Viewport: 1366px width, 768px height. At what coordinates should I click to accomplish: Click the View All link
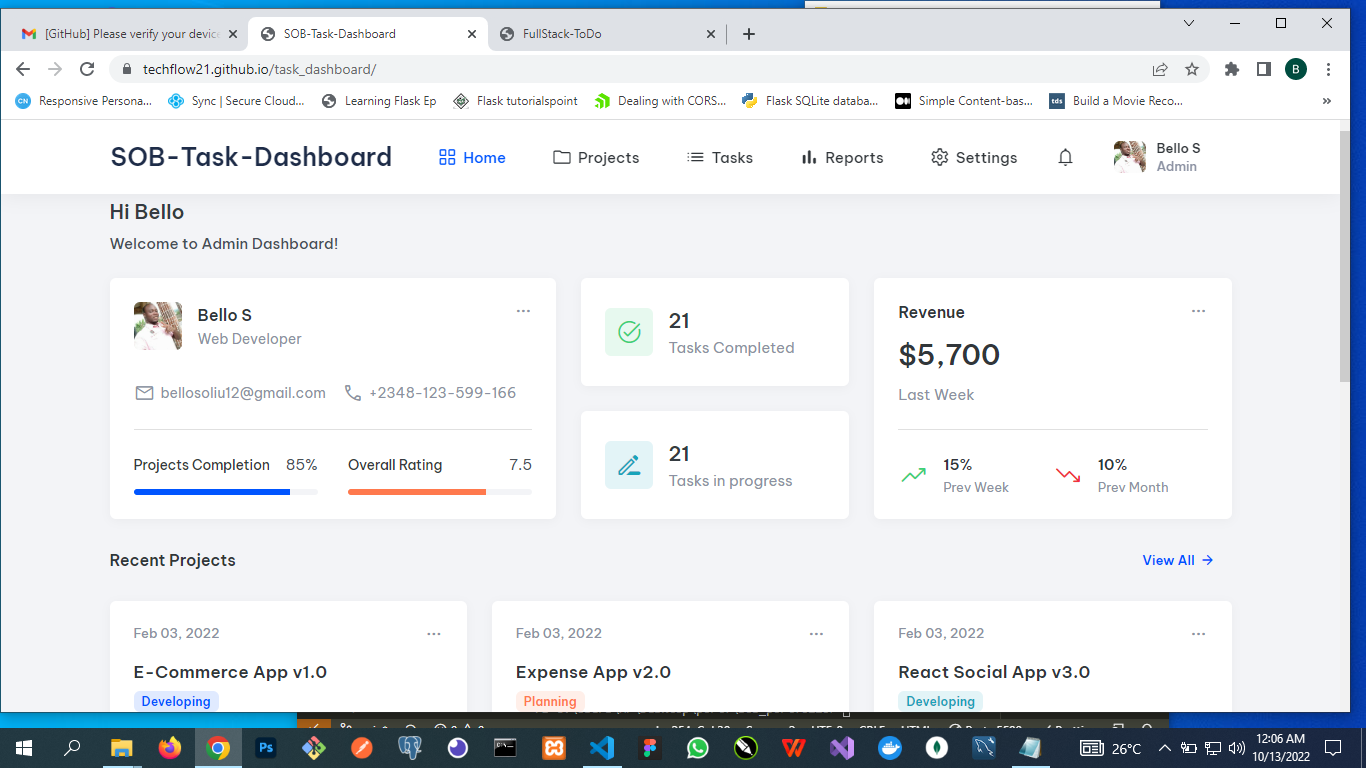point(1177,560)
